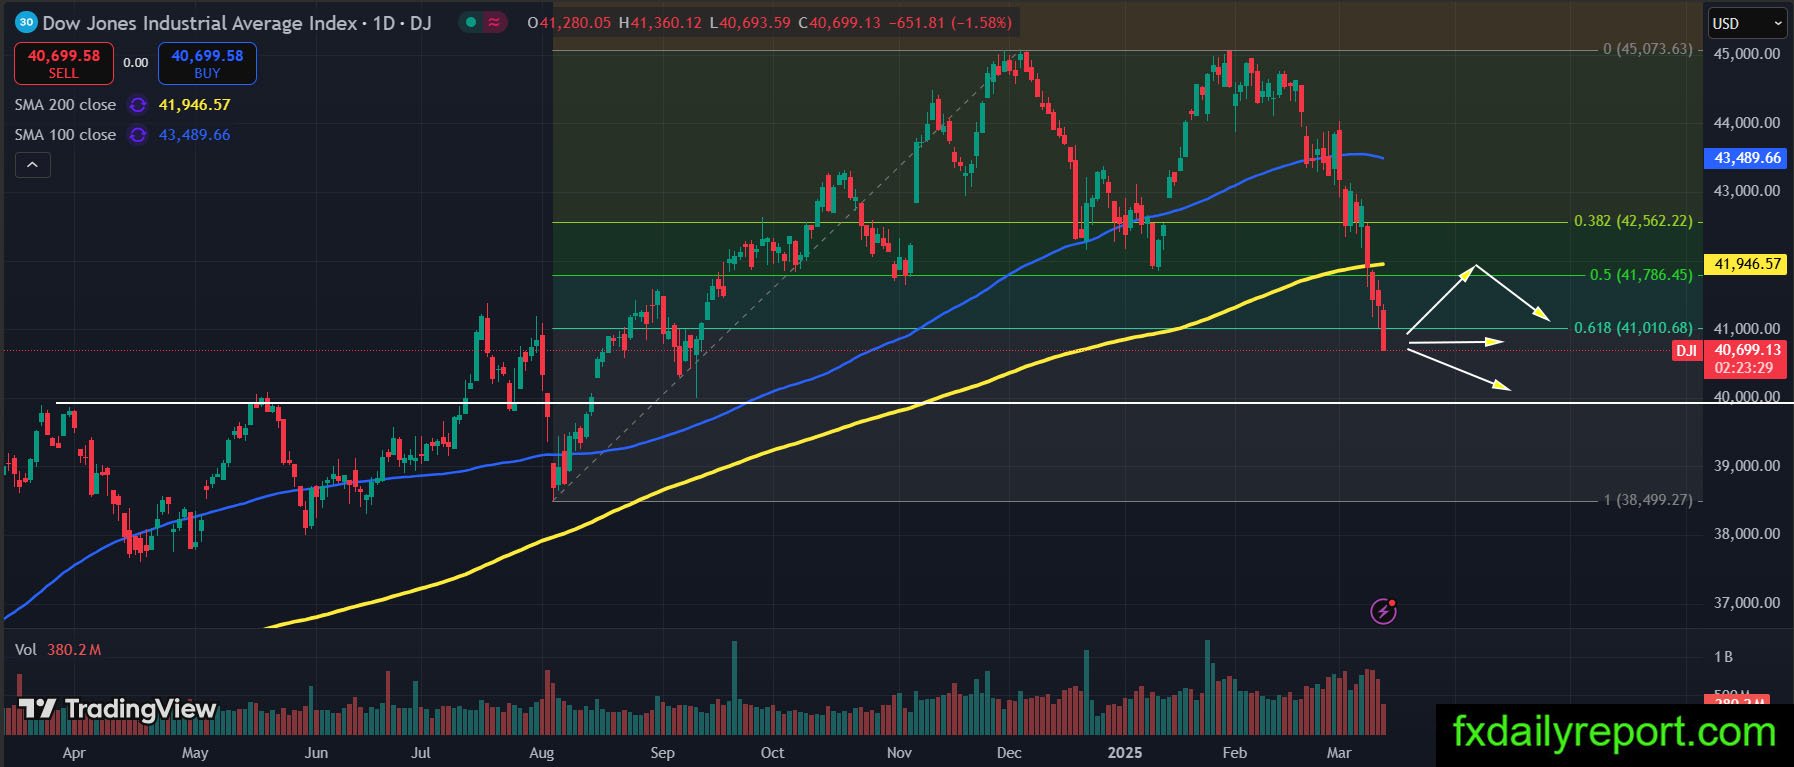This screenshot has width=1794, height=767.
Task: Click the red SELL price button
Action: (64, 63)
